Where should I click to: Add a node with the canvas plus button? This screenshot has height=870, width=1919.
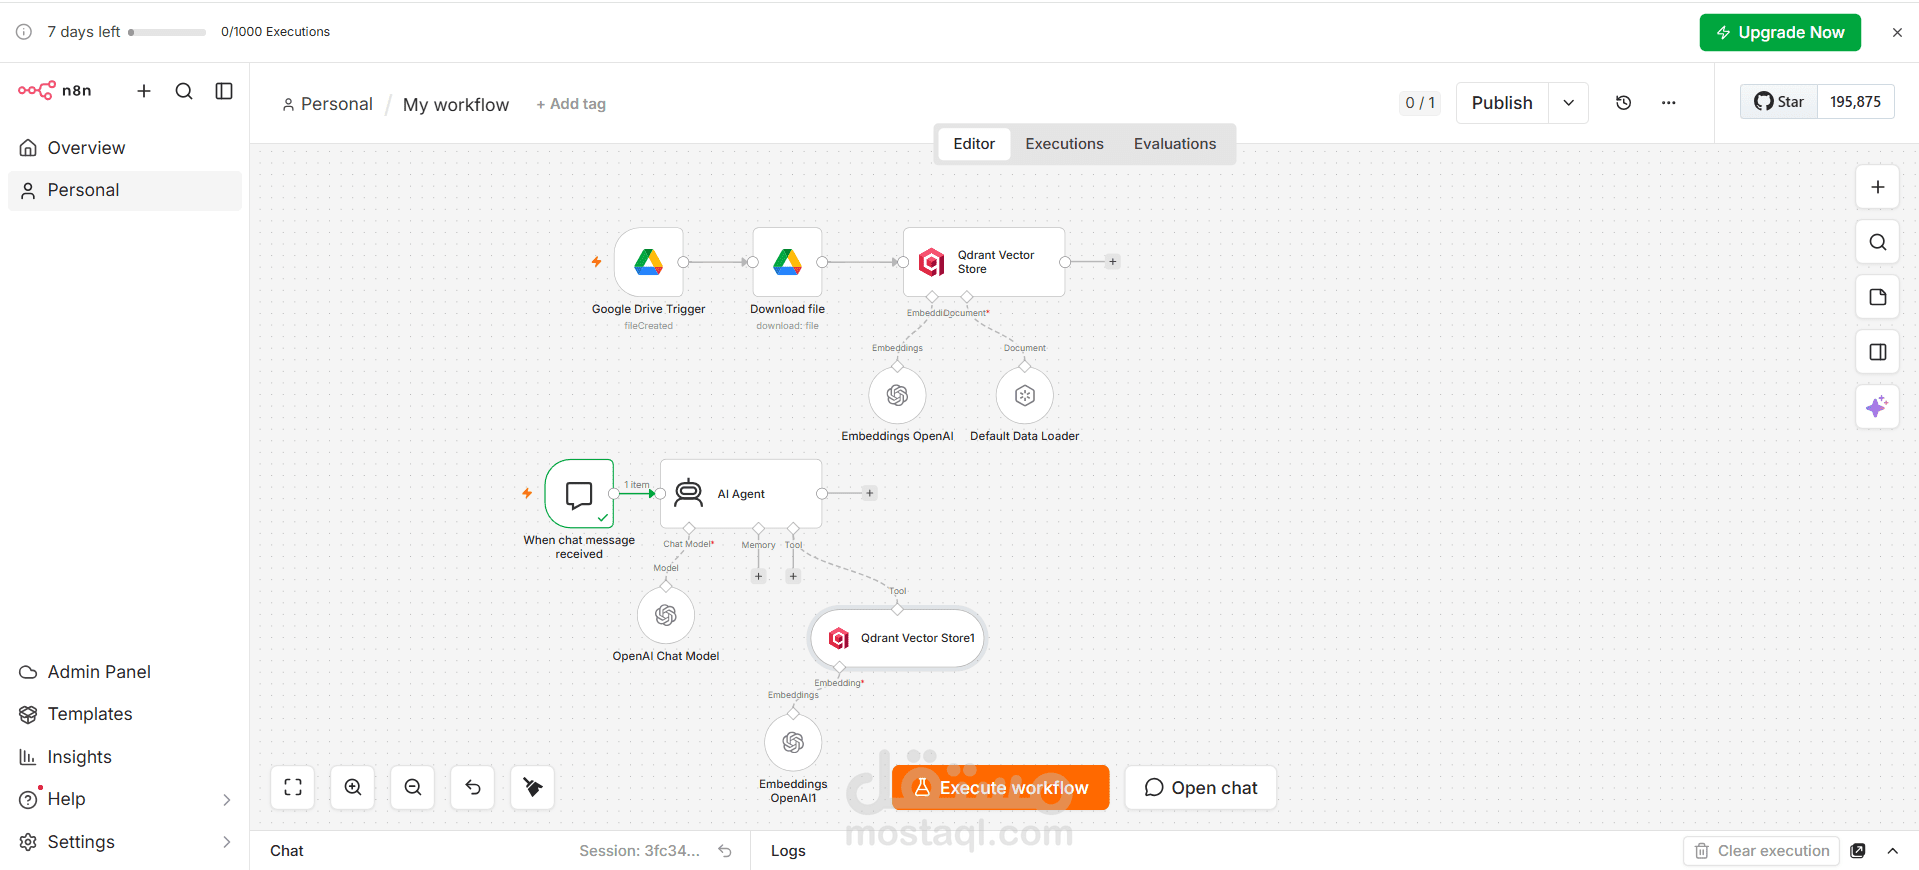pyautogui.click(x=1878, y=187)
